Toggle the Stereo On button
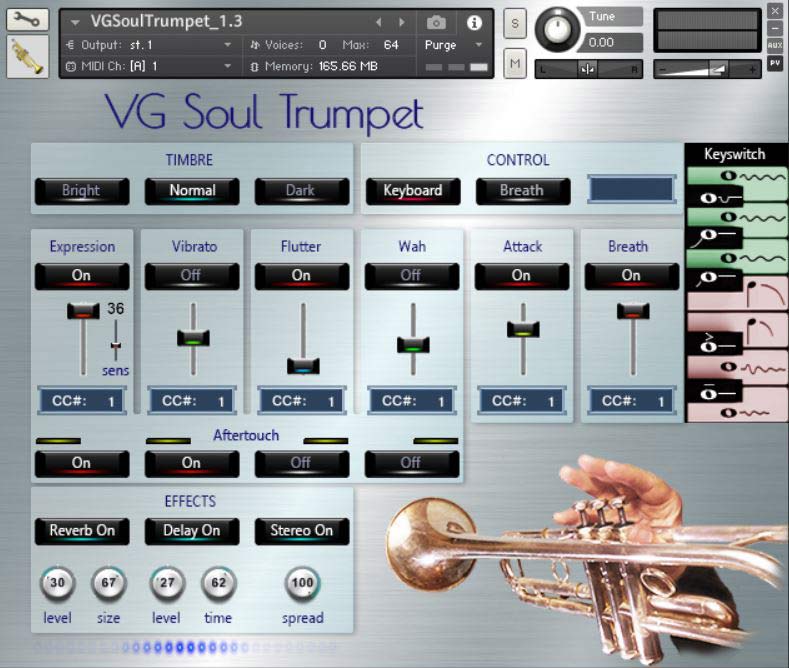Screen dimensions: 789x668 click(301, 531)
